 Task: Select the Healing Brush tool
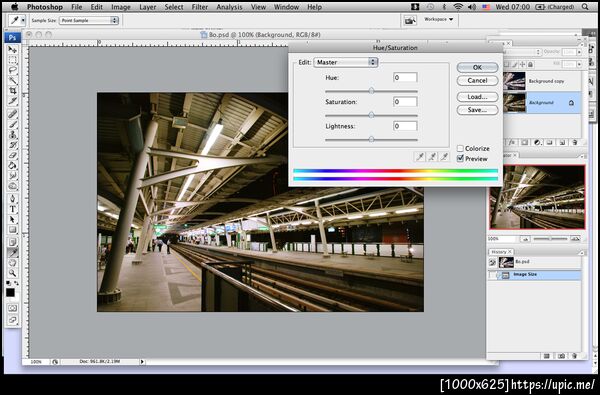(13, 114)
